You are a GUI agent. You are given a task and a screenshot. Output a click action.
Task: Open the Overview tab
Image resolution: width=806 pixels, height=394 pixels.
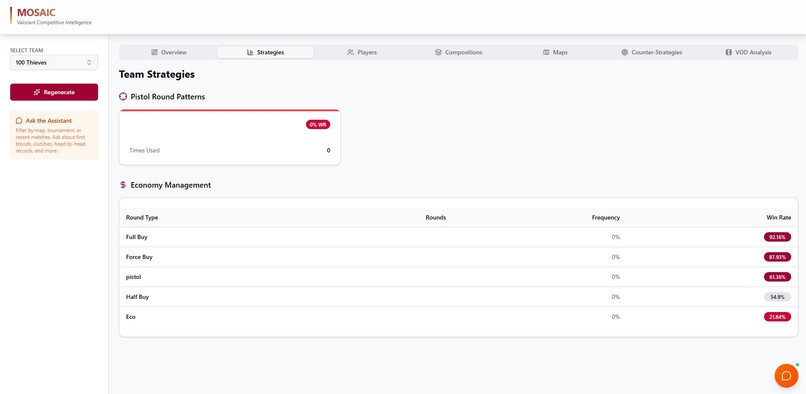[x=169, y=52]
